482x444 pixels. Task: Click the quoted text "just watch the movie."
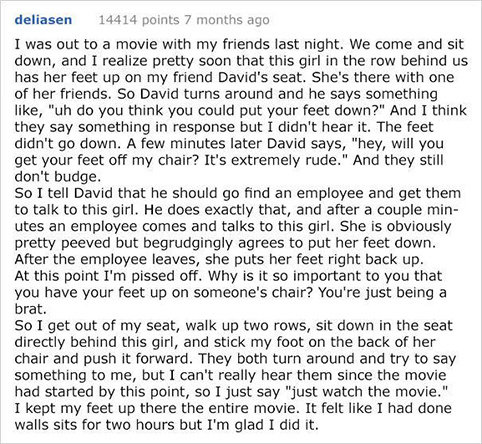coord(364,391)
